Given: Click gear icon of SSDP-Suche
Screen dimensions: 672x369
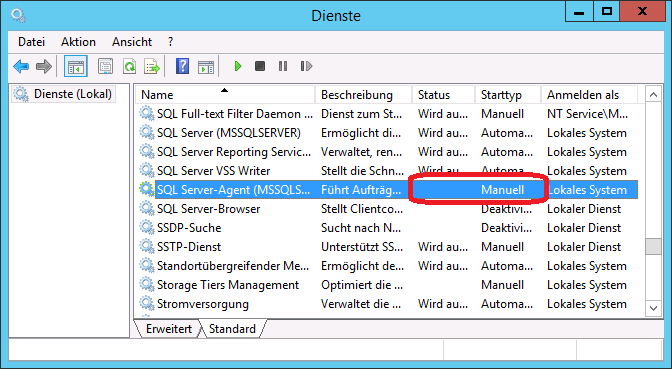Looking at the screenshot, I should pyautogui.click(x=147, y=228).
